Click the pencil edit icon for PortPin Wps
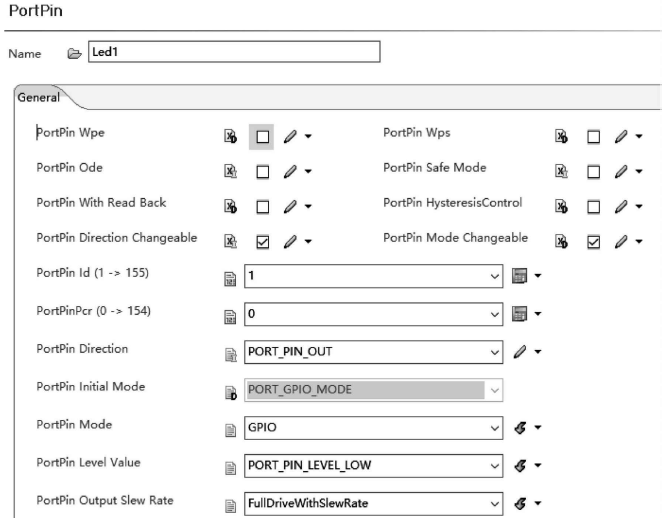 click(x=621, y=137)
